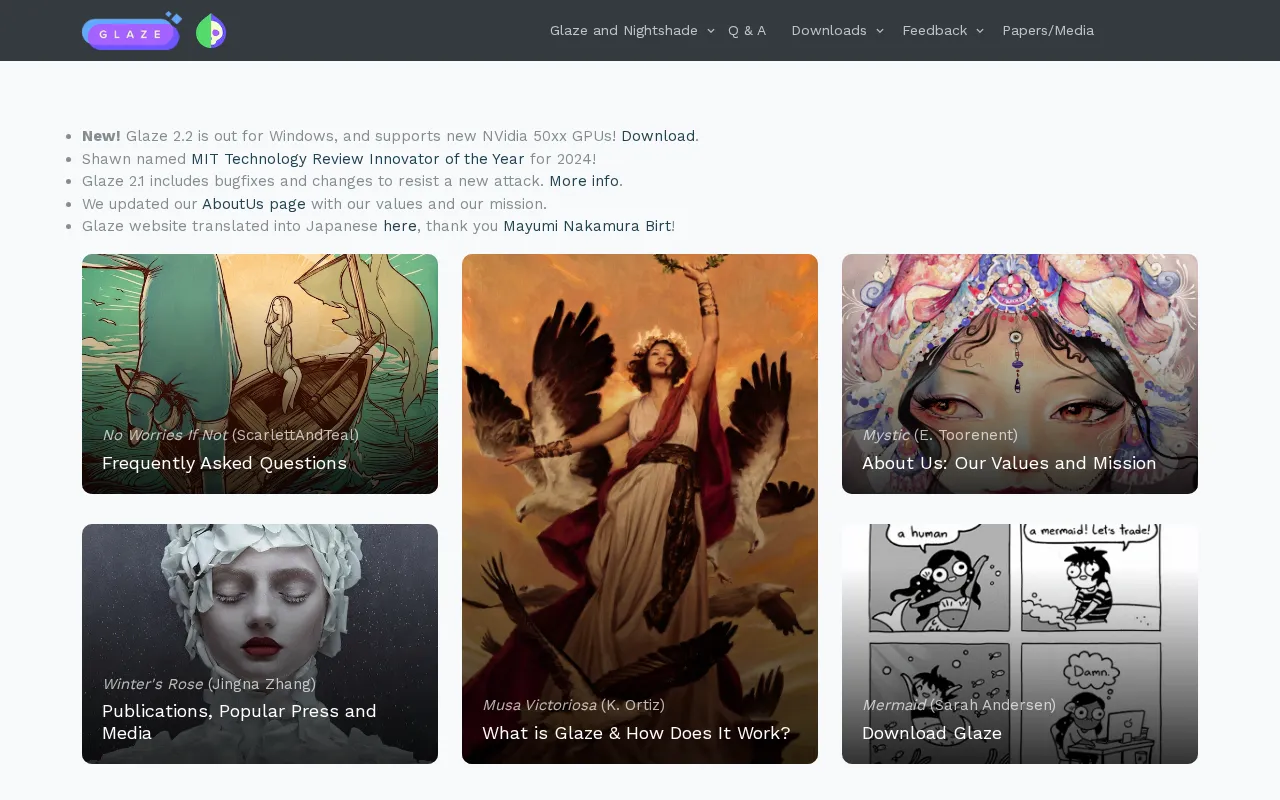The width and height of the screenshot is (1280, 800).
Task: Click the Musa Victoriosa (K. Ortiz) caption
Action: 573,705
